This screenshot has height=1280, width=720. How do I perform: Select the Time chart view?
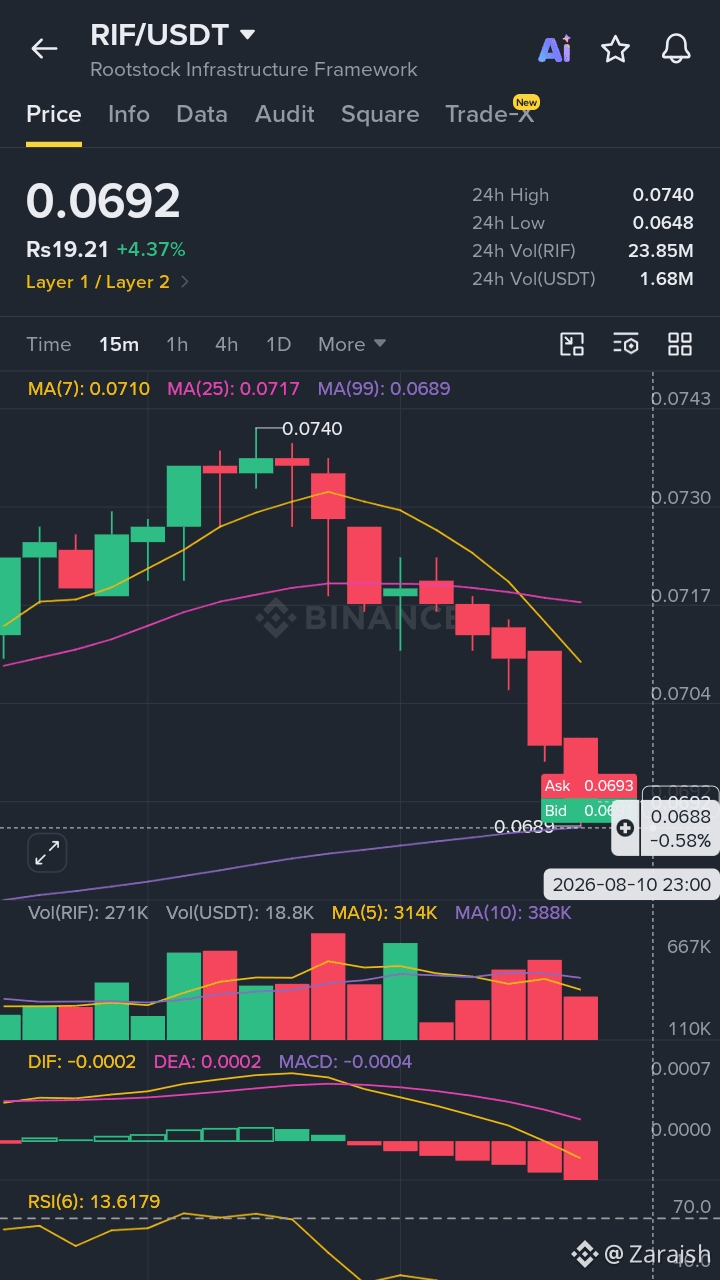tap(49, 344)
